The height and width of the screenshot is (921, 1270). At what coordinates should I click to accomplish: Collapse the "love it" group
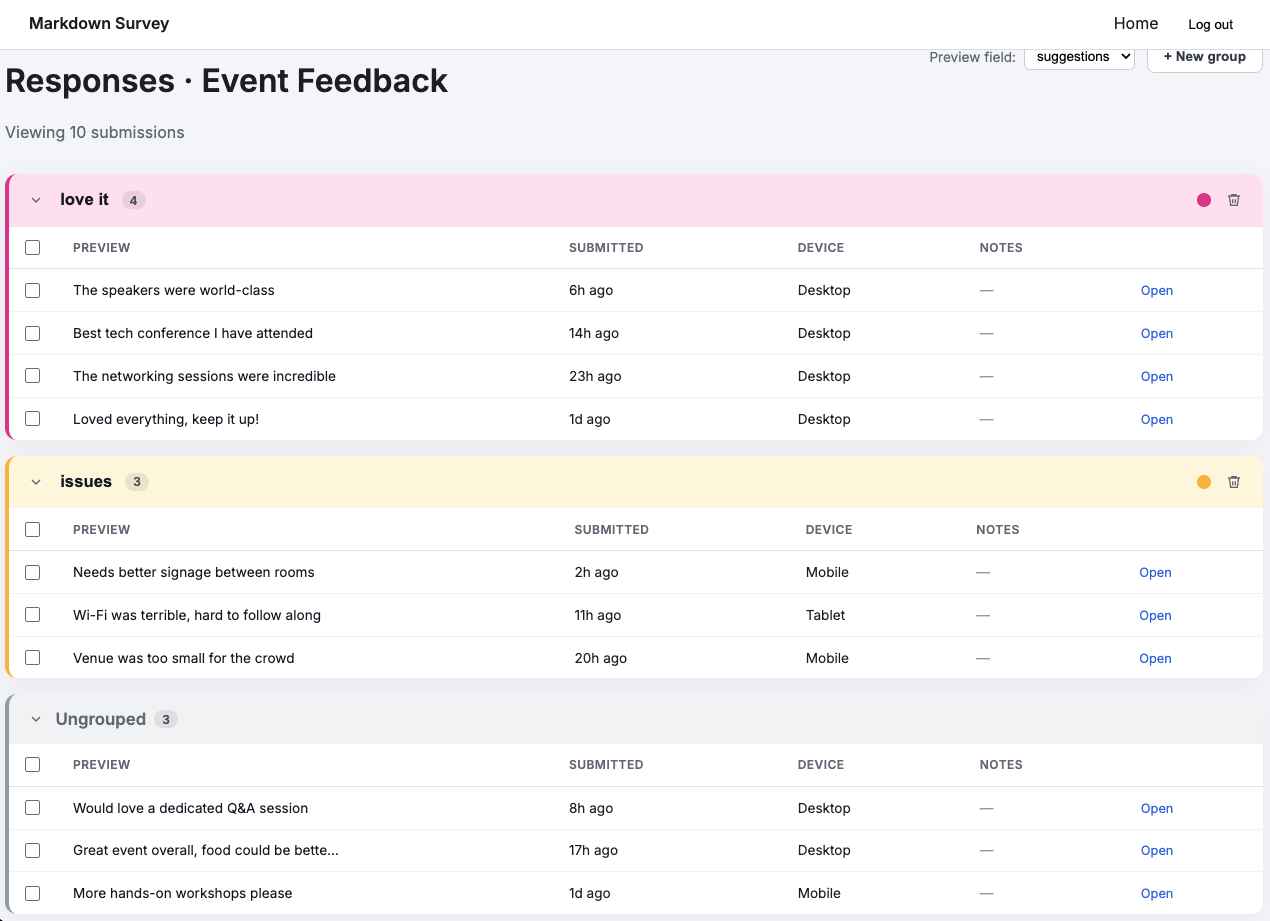coord(35,199)
